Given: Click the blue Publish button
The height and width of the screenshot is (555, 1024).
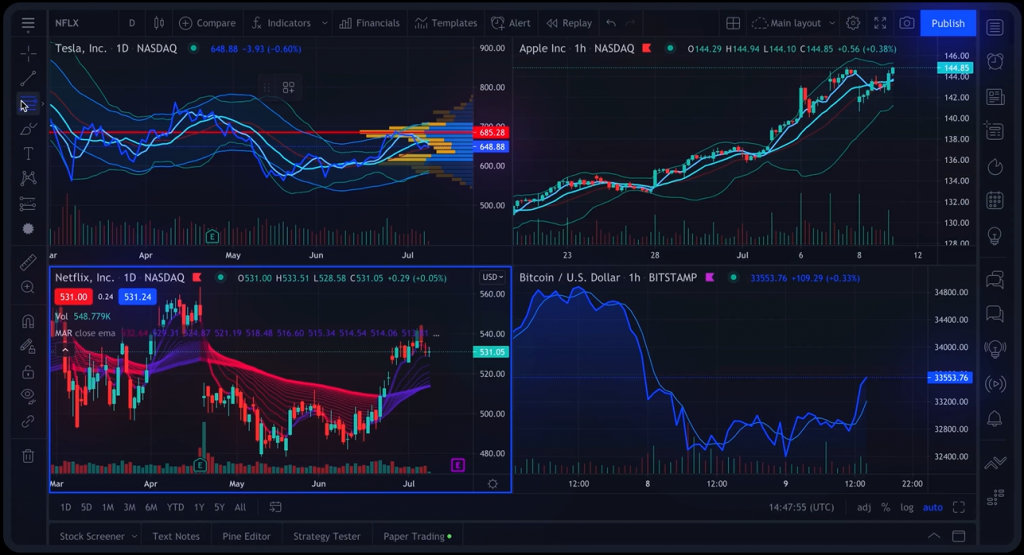Looking at the screenshot, I should [x=947, y=23].
